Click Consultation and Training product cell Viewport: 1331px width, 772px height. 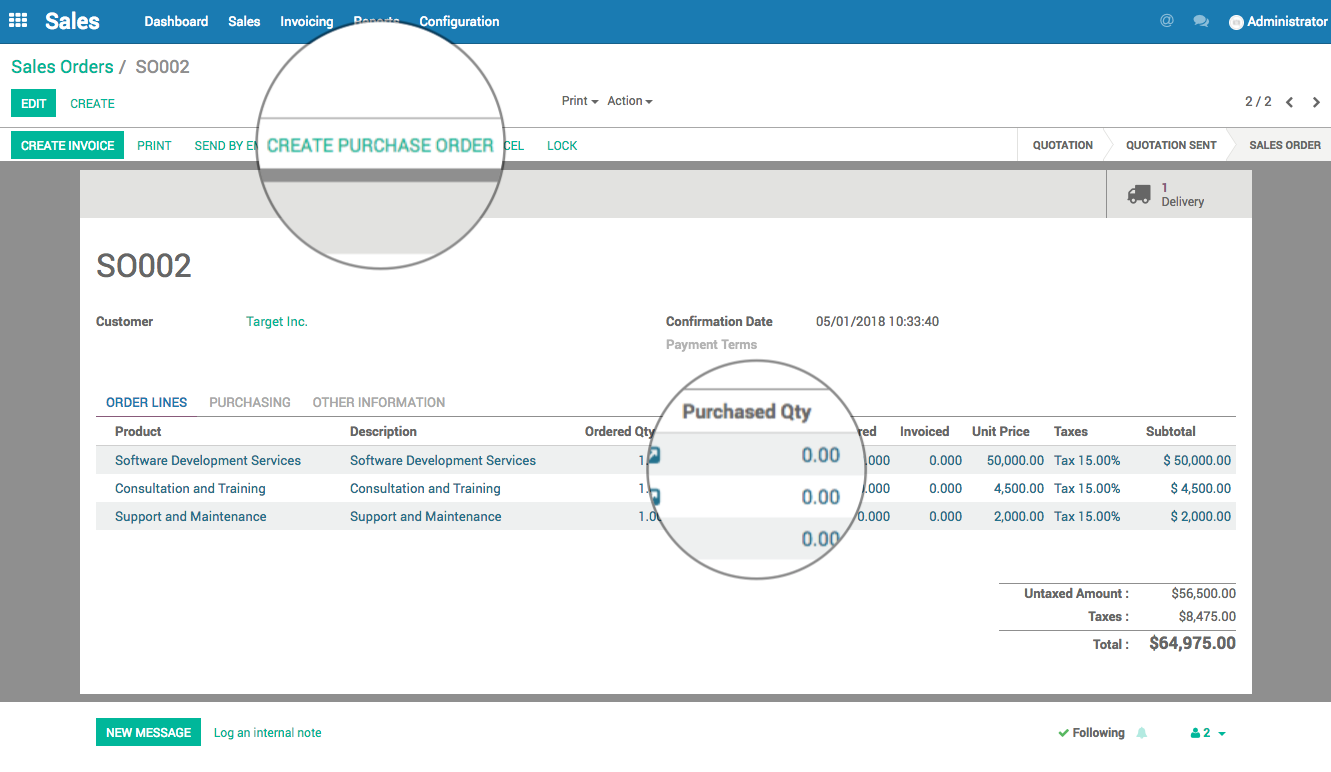[x=190, y=489]
